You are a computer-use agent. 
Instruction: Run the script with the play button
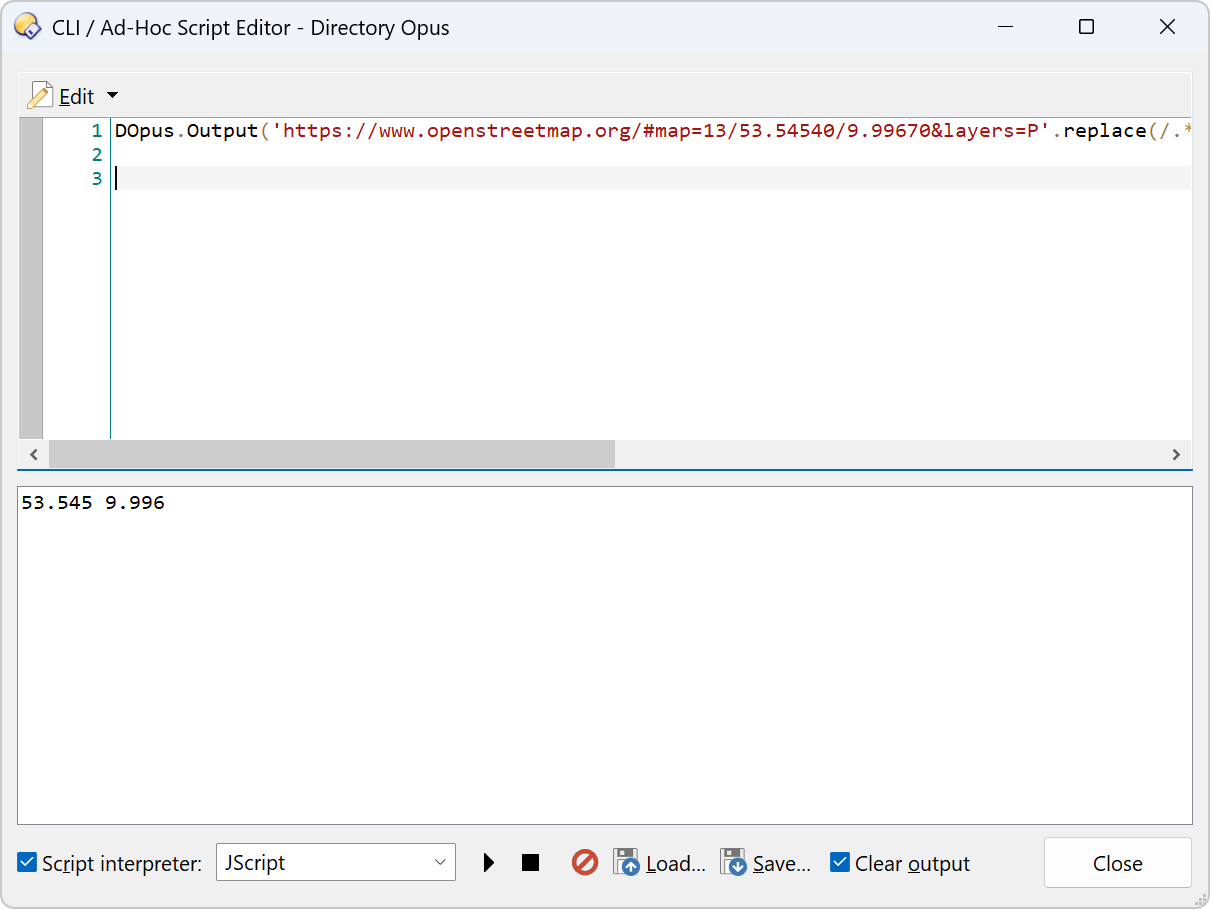click(489, 862)
